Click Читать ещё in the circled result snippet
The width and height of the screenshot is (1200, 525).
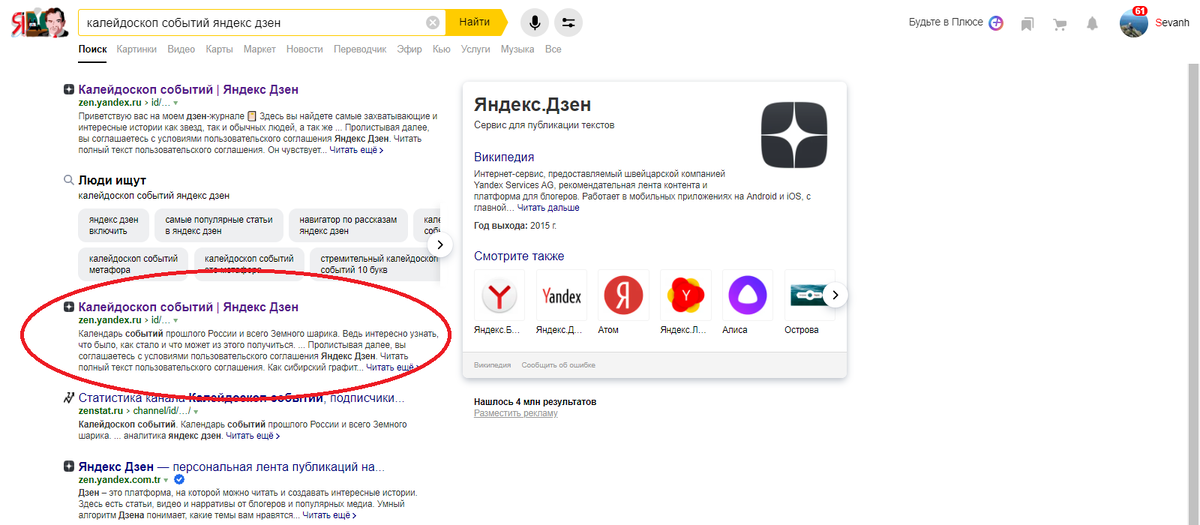tap(394, 368)
